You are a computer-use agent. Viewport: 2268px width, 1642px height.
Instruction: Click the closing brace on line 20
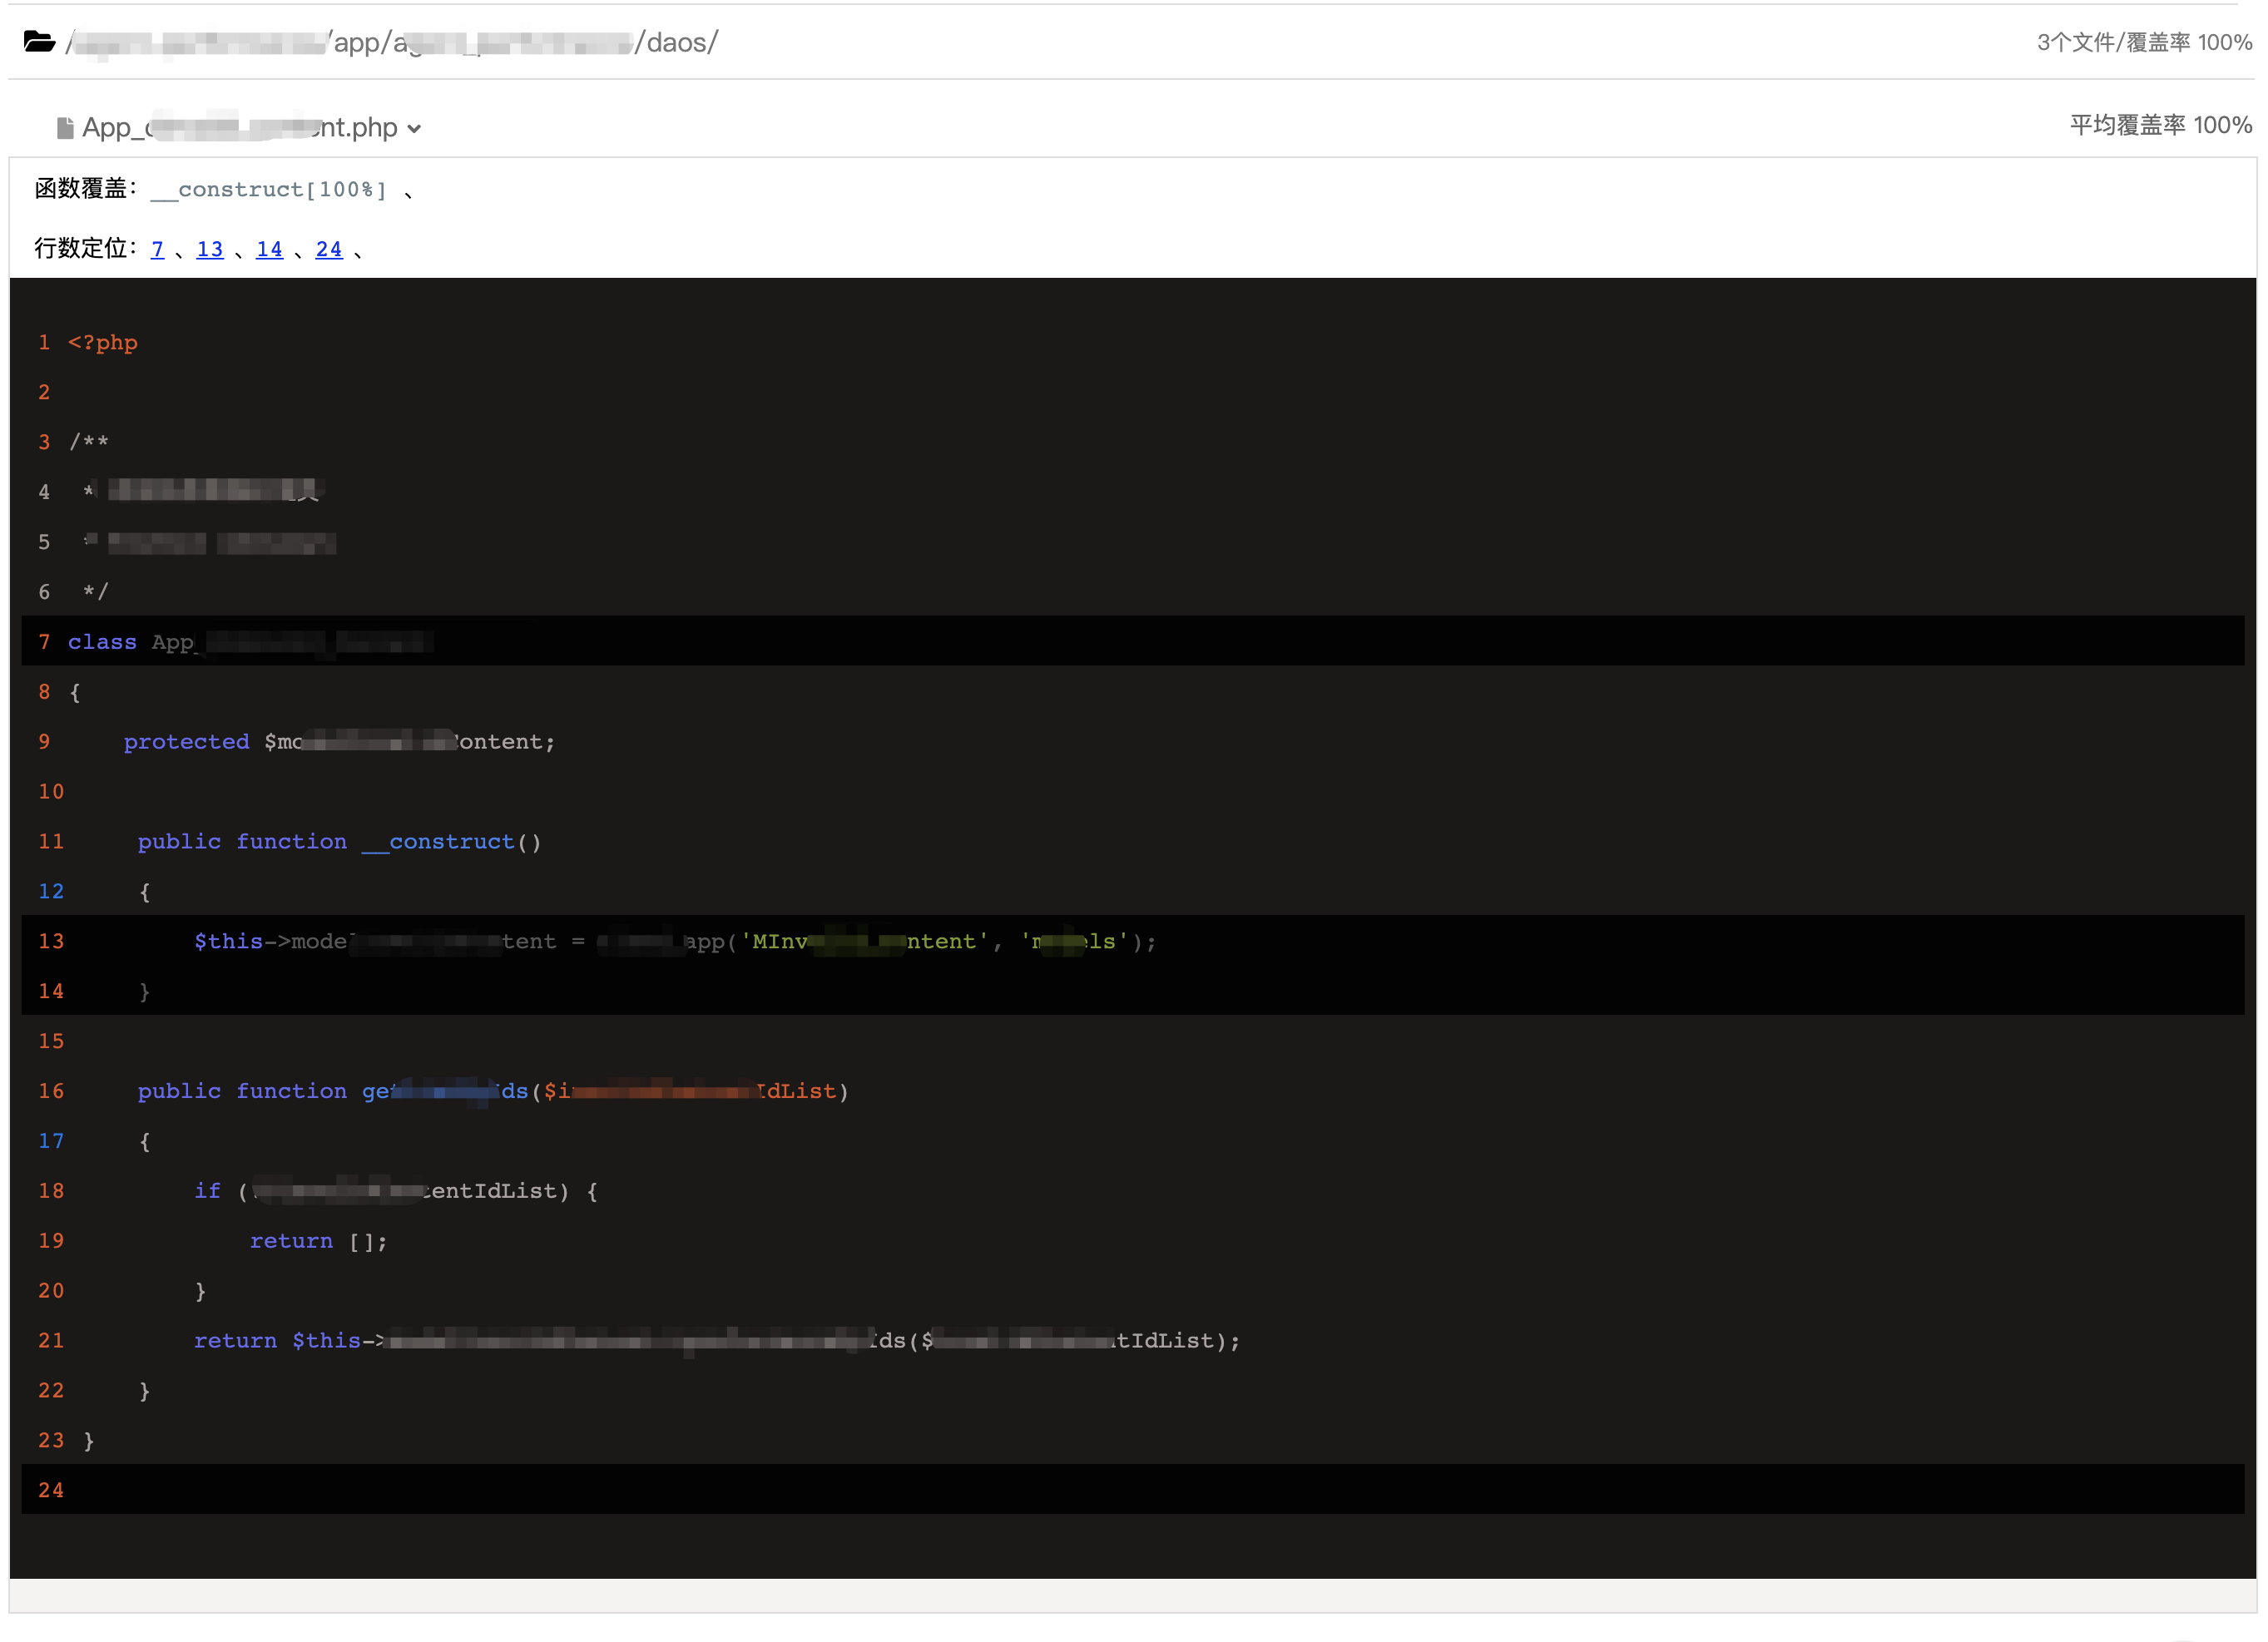click(x=200, y=1291)
